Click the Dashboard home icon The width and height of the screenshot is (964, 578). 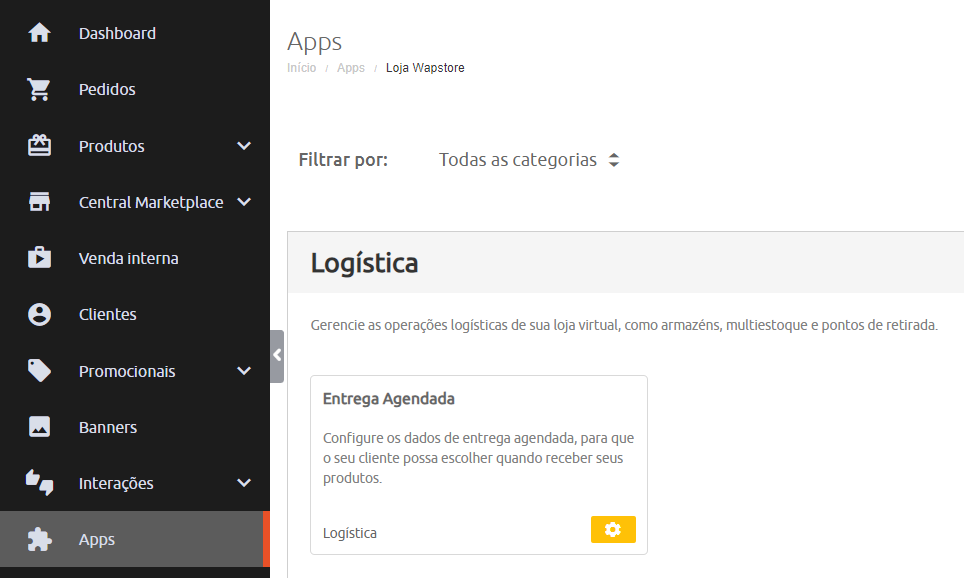39,33
